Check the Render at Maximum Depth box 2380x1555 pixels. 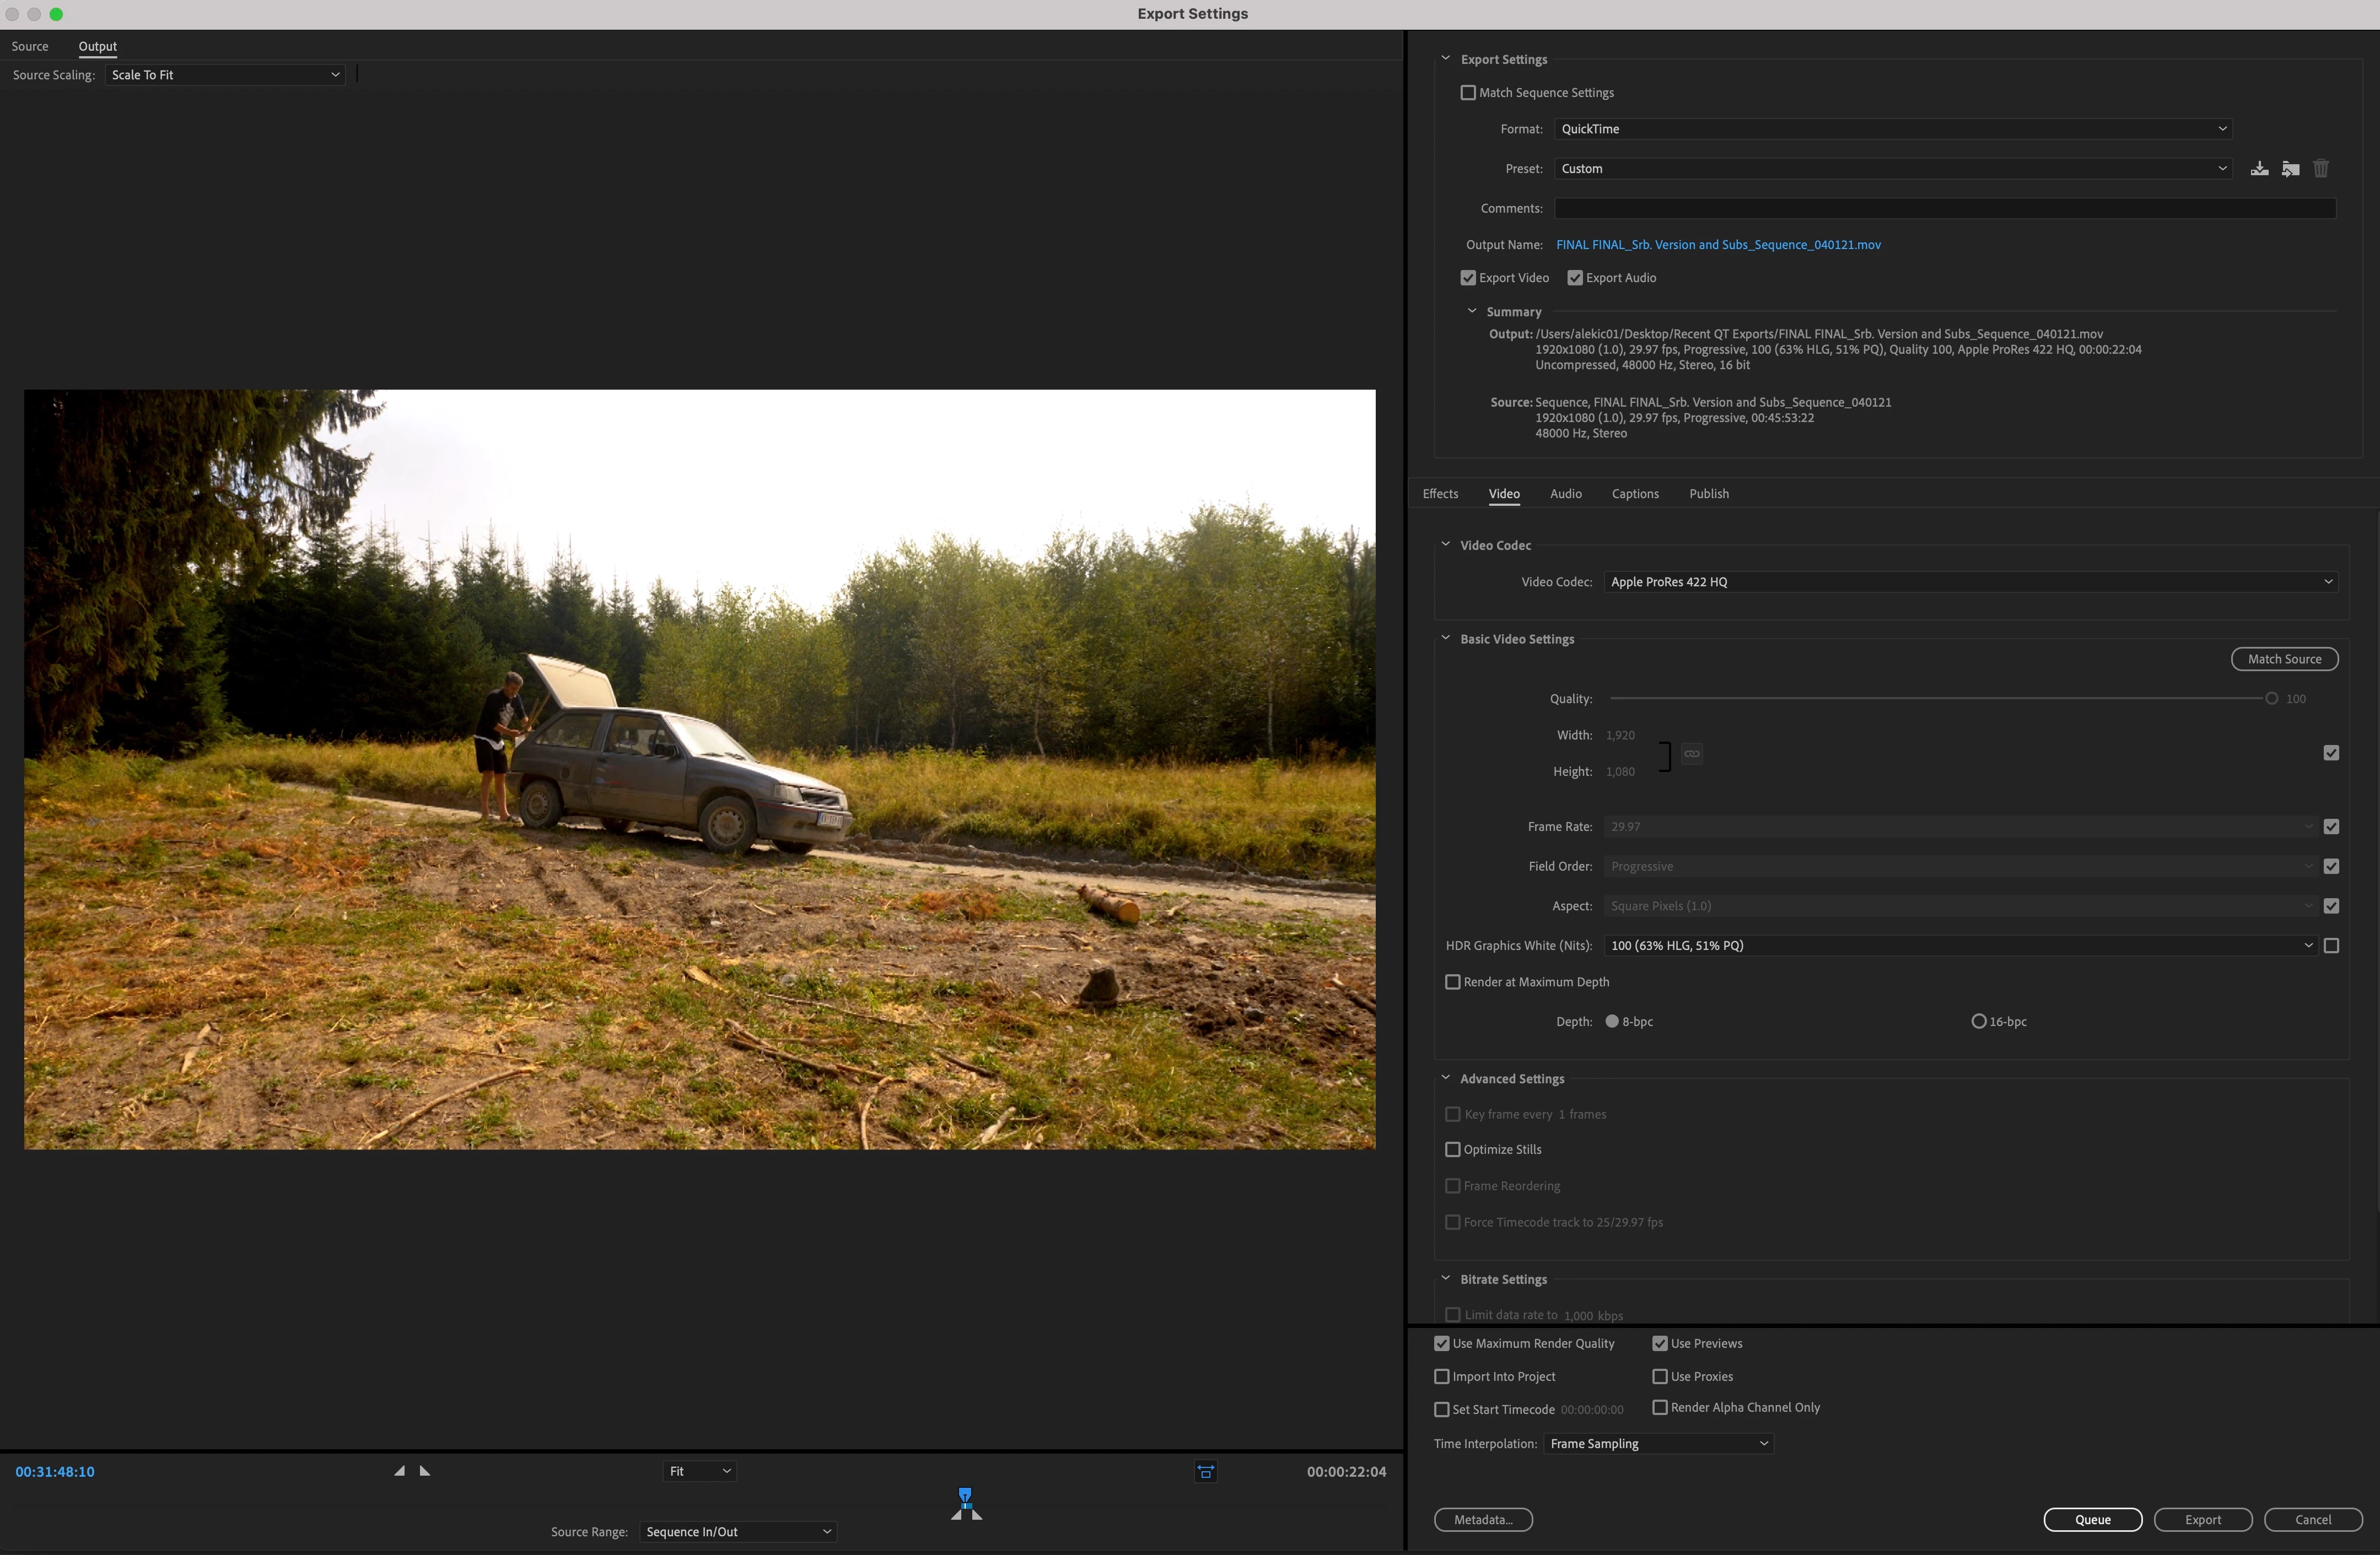click(1453, 982)
